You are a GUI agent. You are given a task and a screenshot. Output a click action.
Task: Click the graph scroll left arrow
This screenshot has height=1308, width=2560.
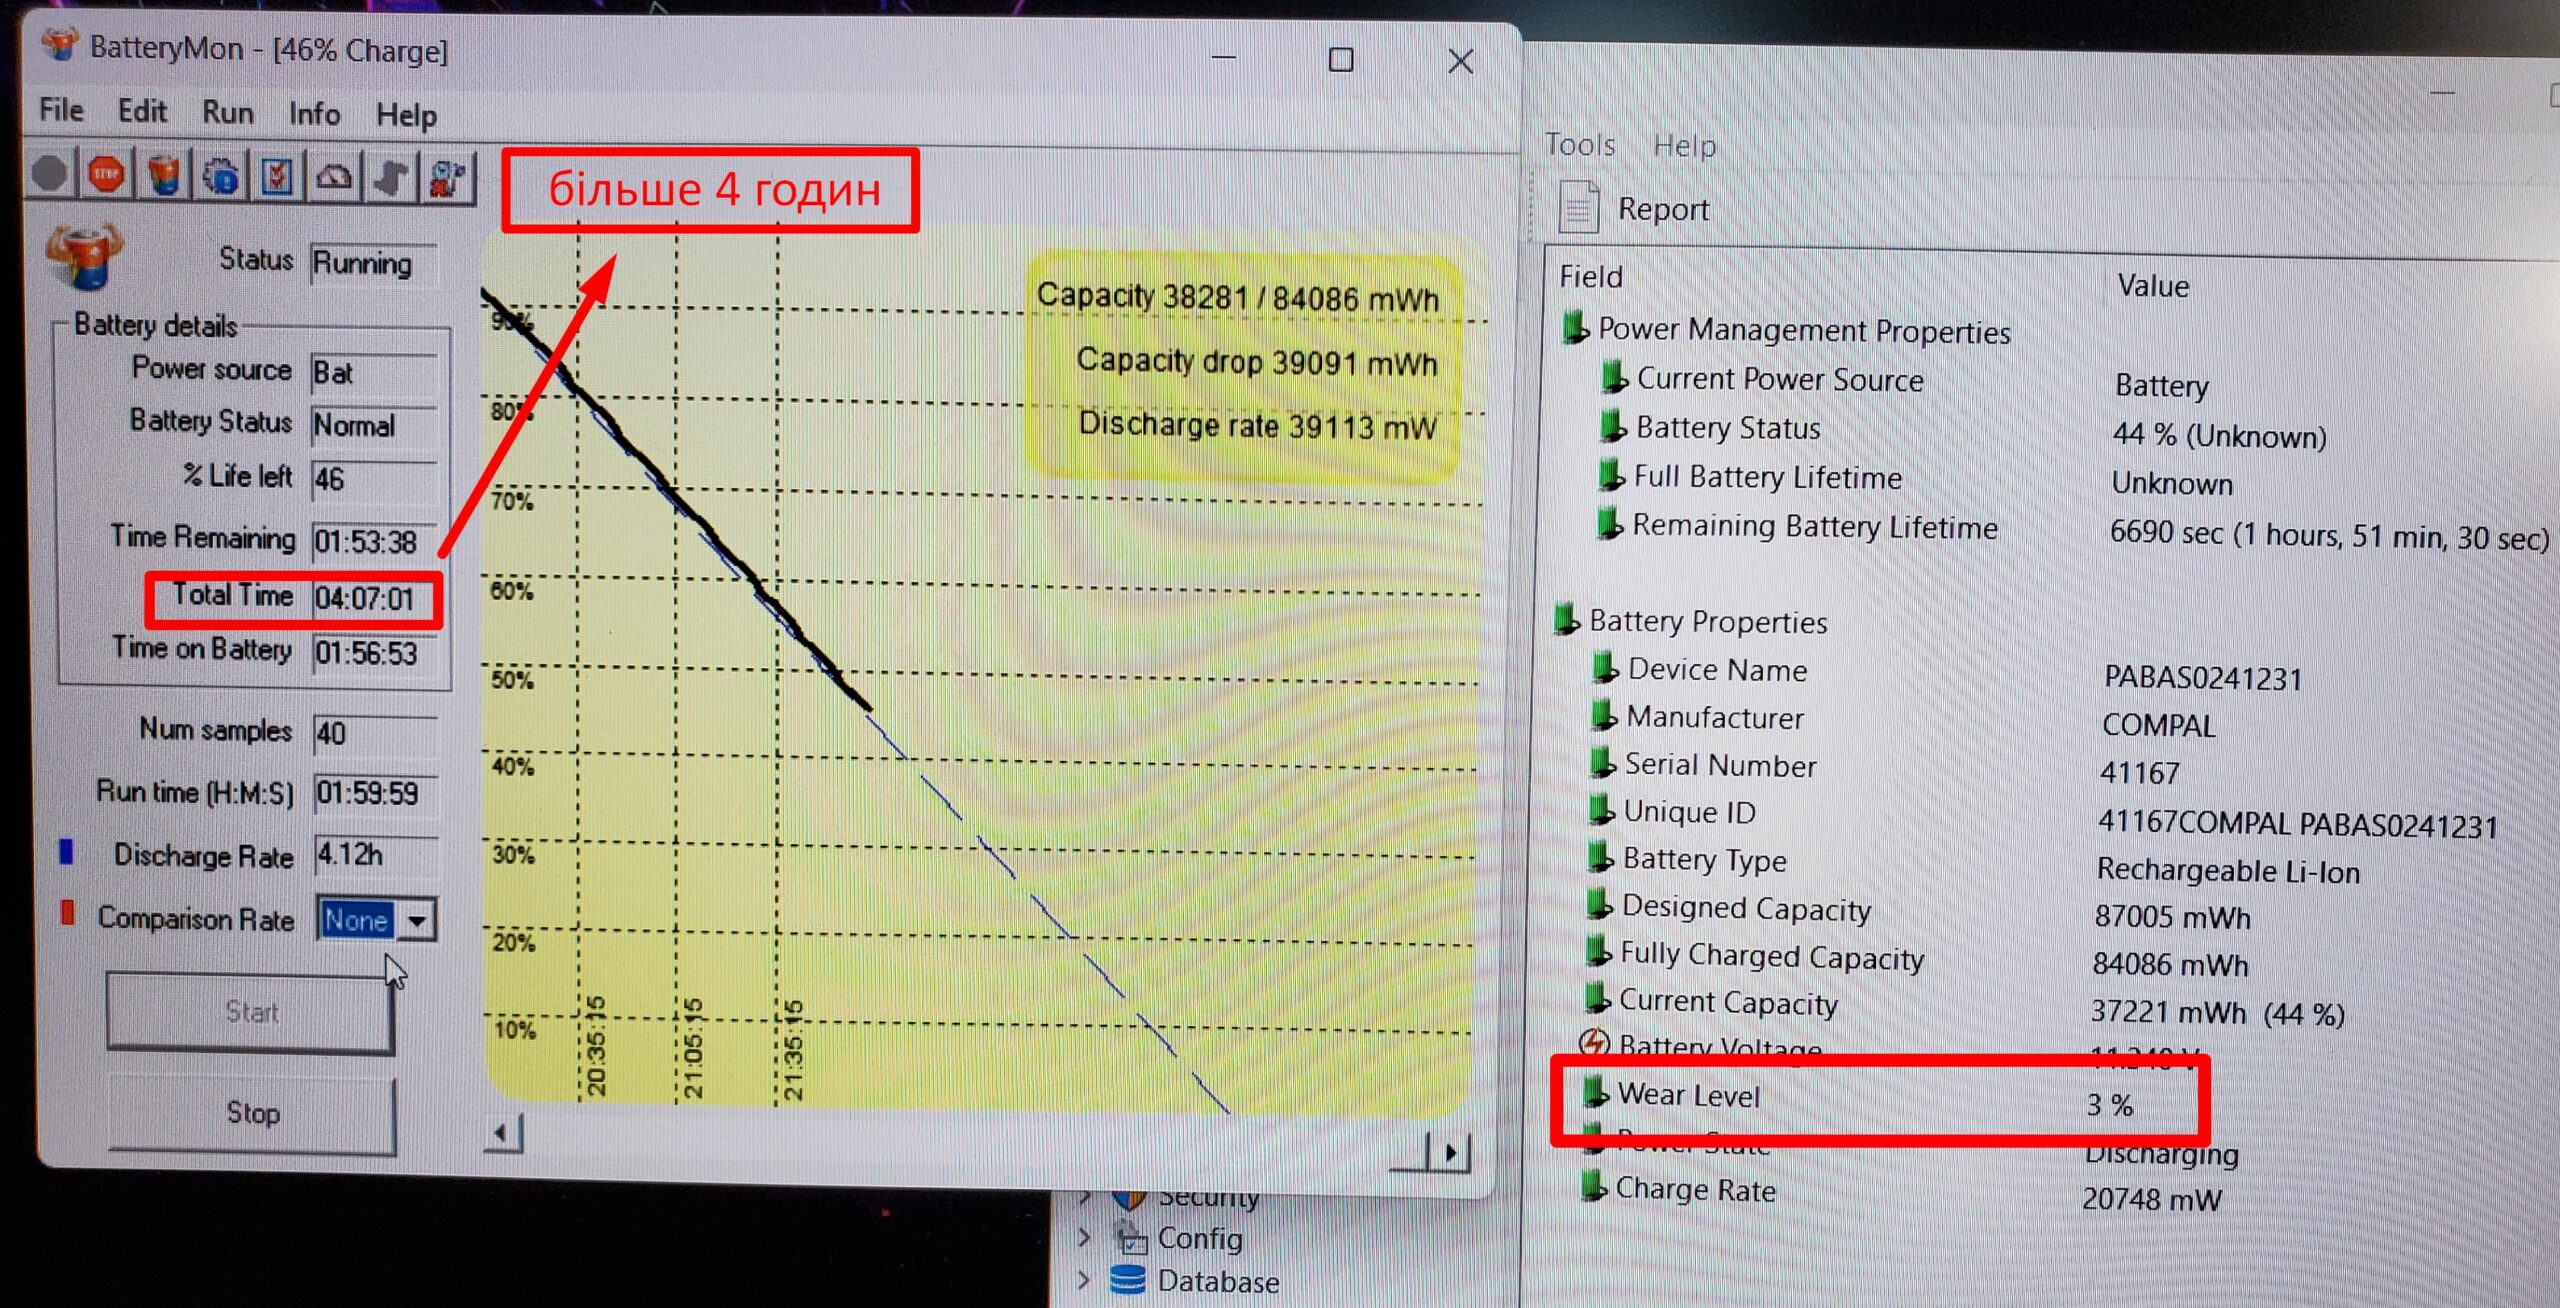tap(502, 1133)
